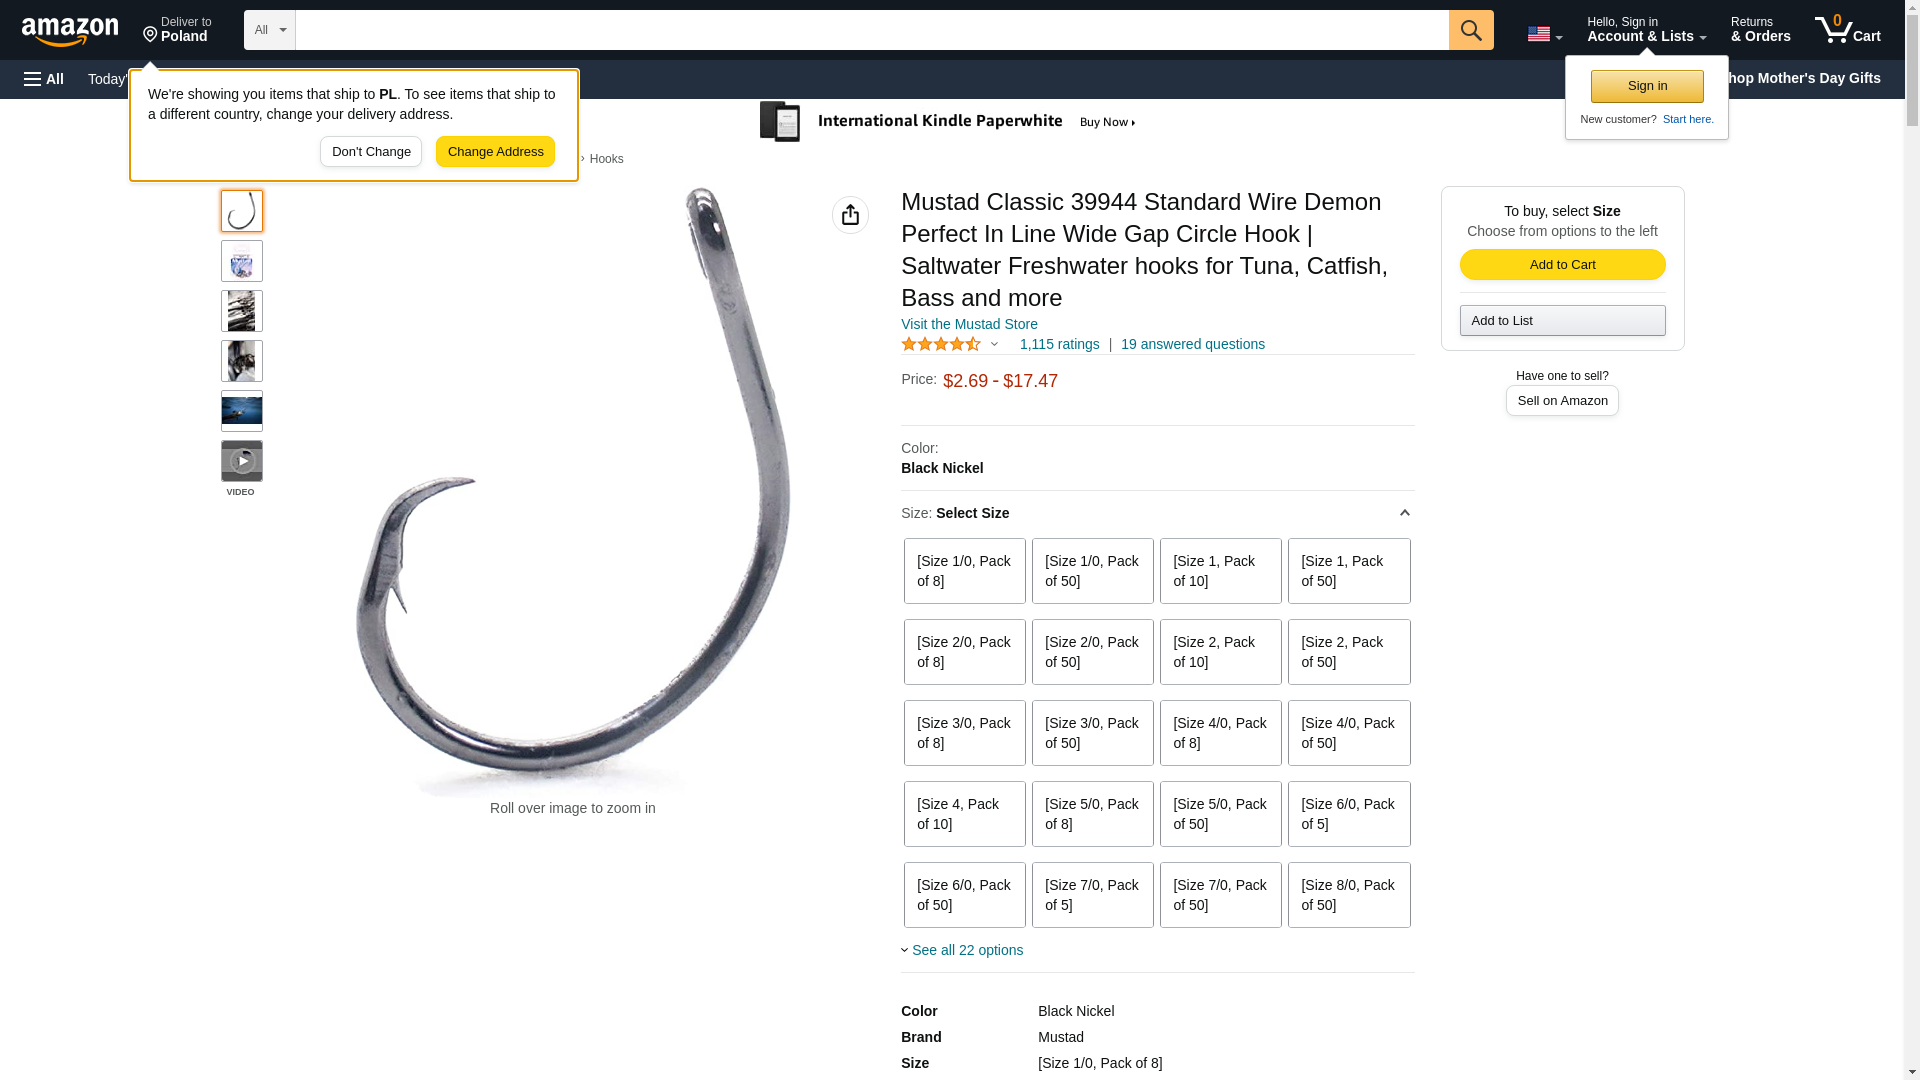Choose Size 7/0, Pack of 5 option
Viewport: 1920px width, 1080px height.
[1092, 895]
